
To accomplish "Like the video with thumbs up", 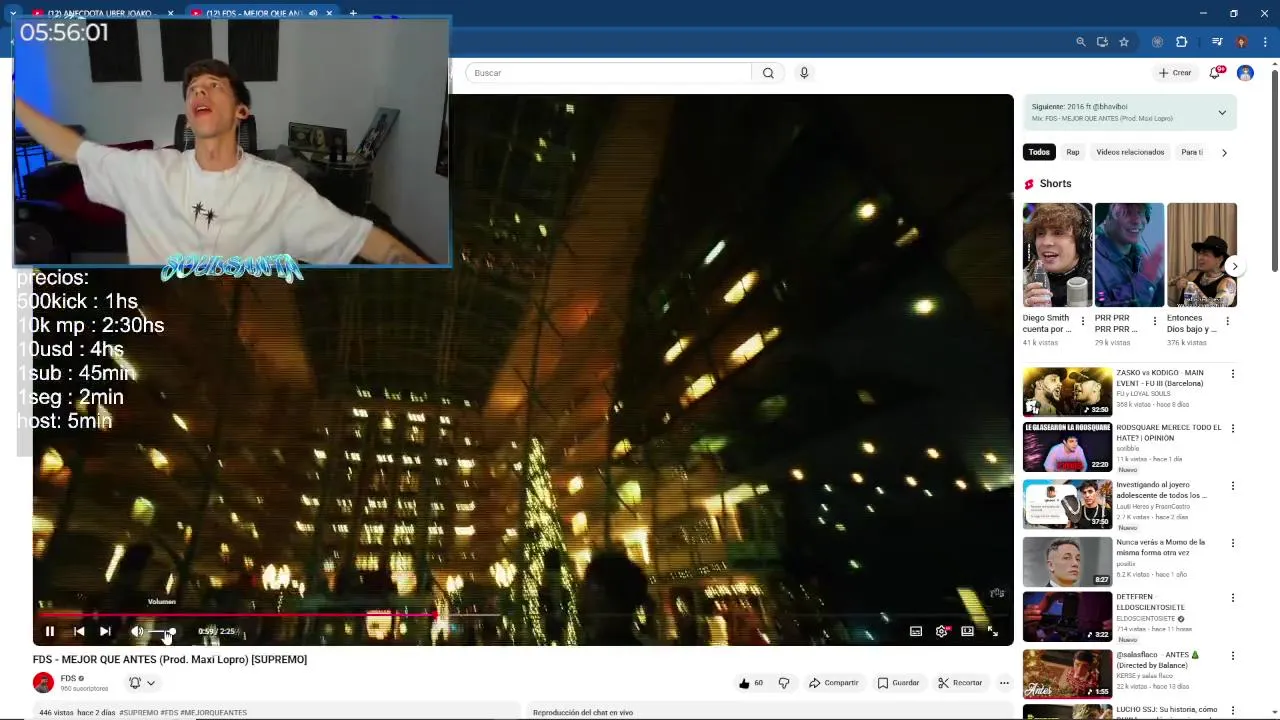I will [750, 683].
